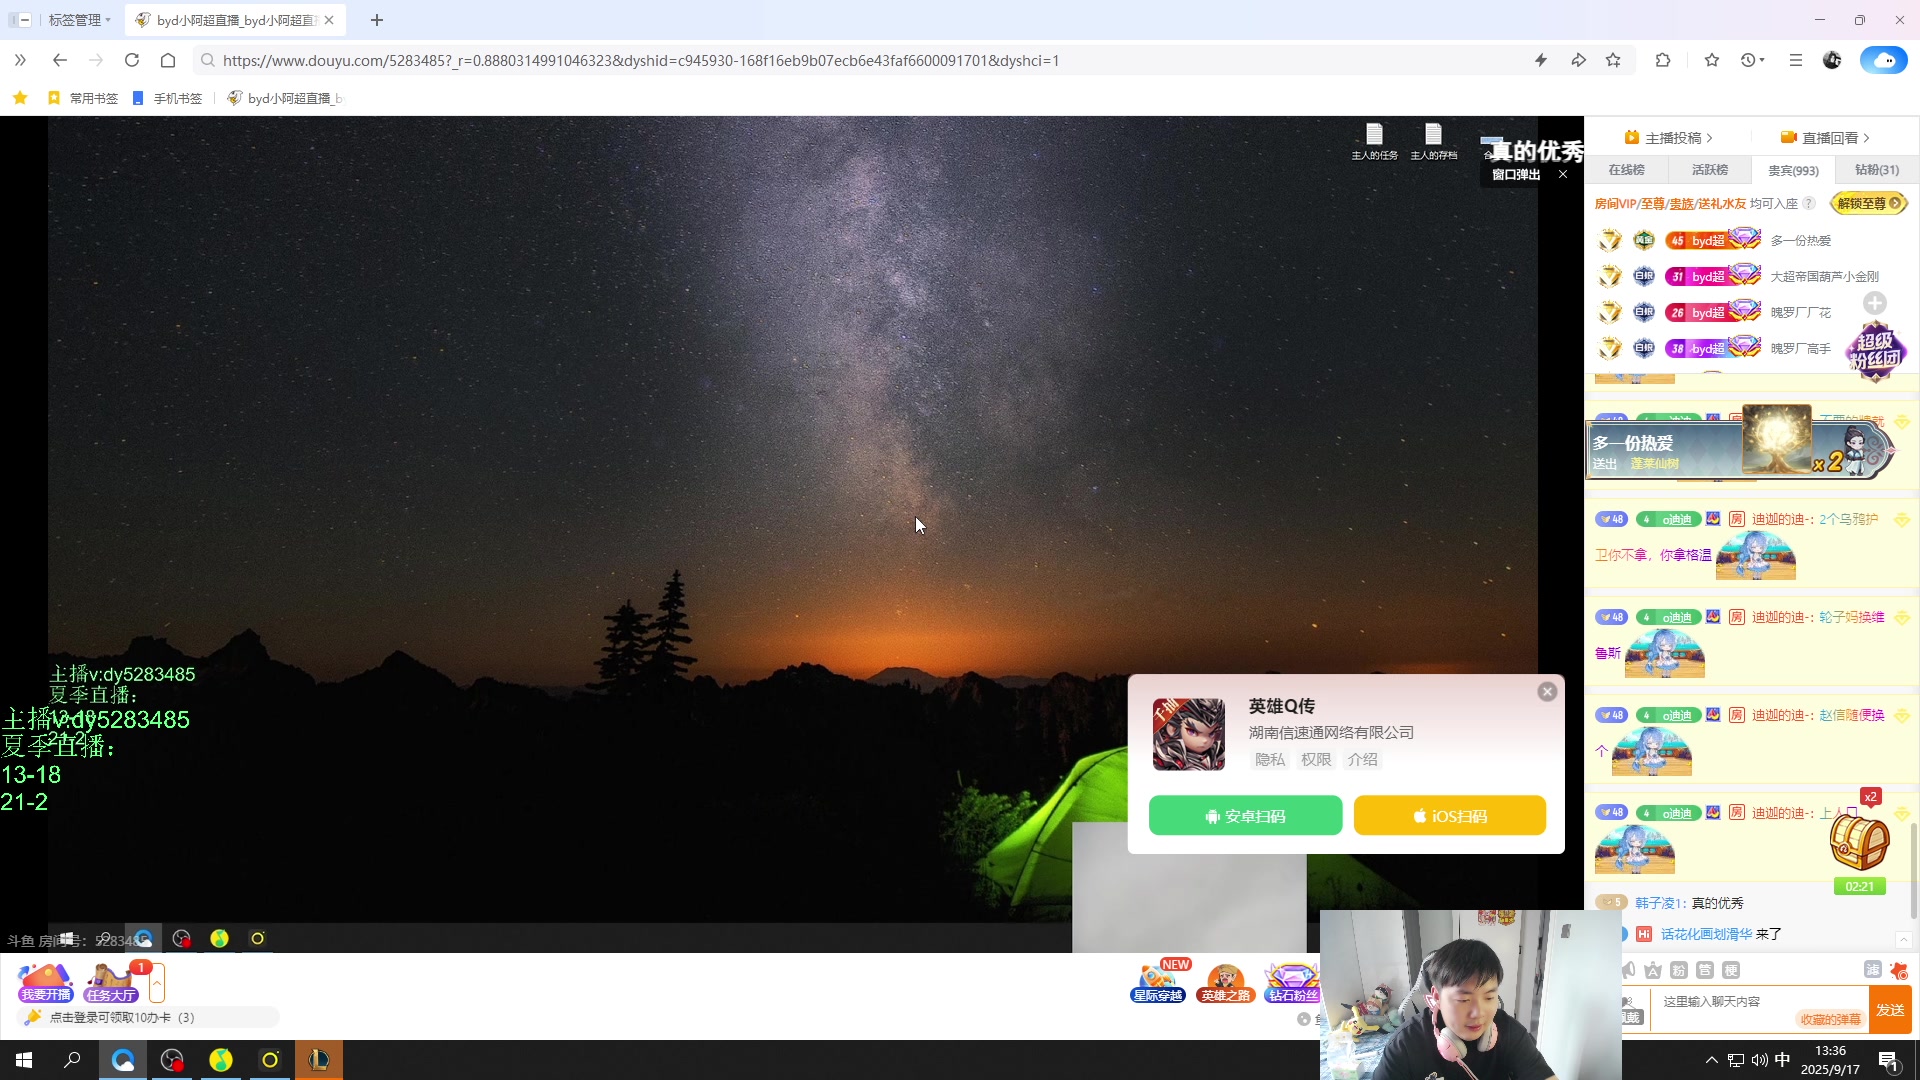This screenshot has width=1920, height=1080.
Task: Open the 星际穿越 activity icon
Action: (x=1158, y=982)
